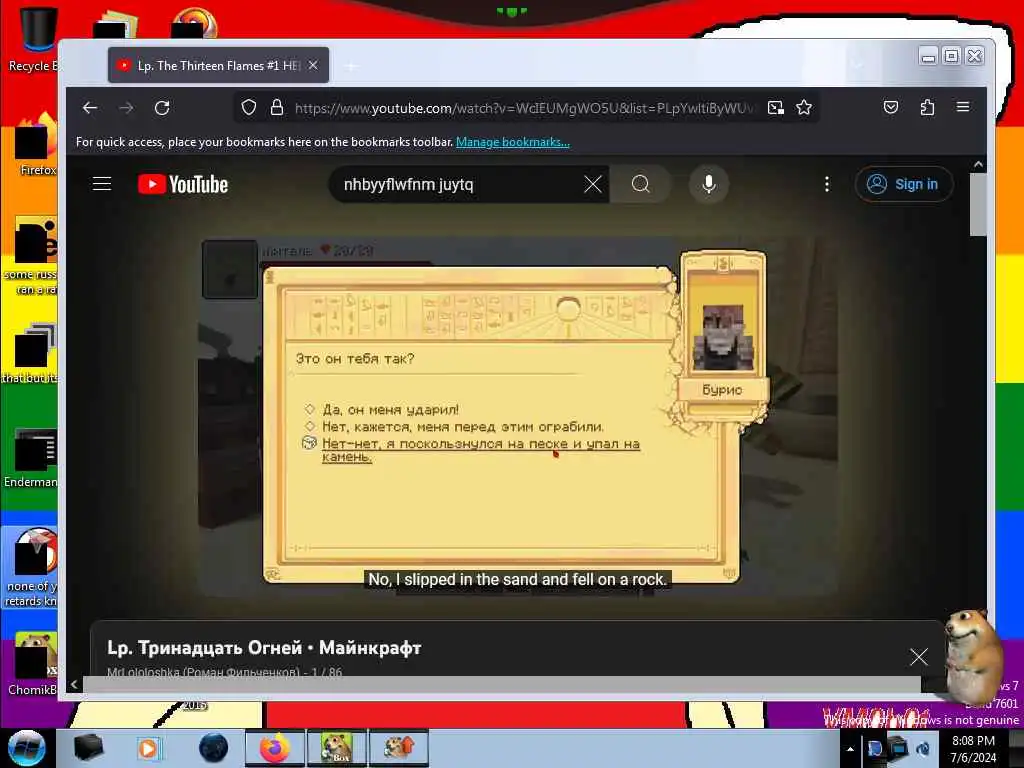This screenshot has width=1024, height=768.
Task: Close the playlist panel with the X
Action: point(918,657)
